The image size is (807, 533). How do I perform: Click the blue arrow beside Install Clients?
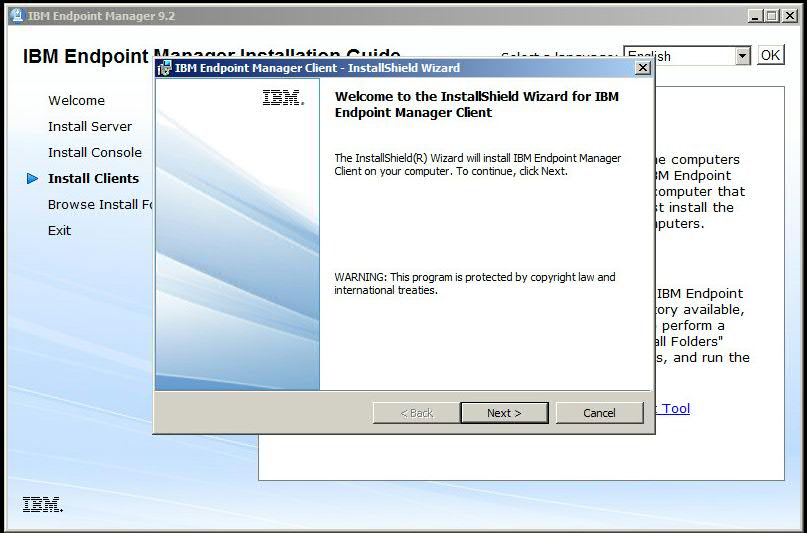click(x=32, y=179)
